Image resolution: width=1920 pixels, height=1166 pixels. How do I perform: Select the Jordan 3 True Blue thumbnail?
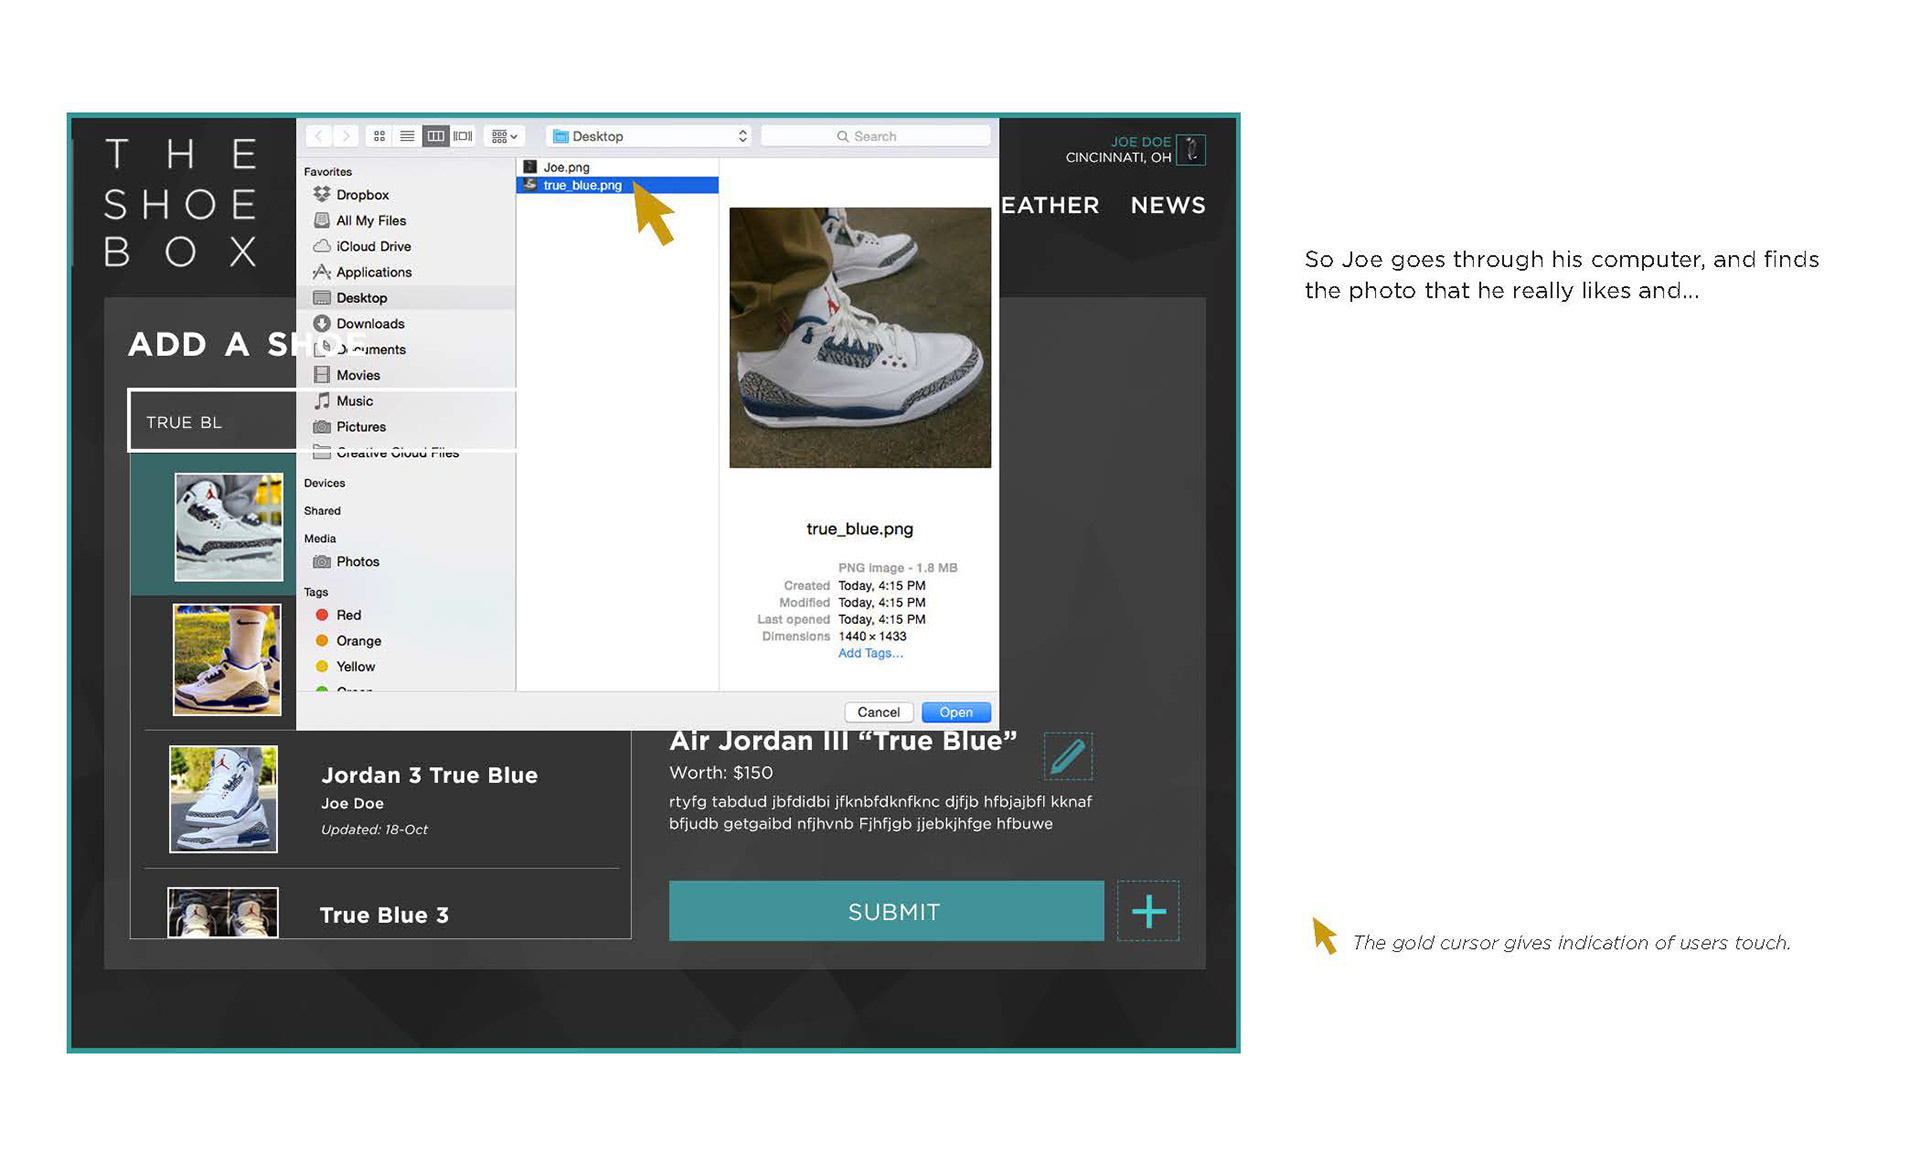point(223,799)
